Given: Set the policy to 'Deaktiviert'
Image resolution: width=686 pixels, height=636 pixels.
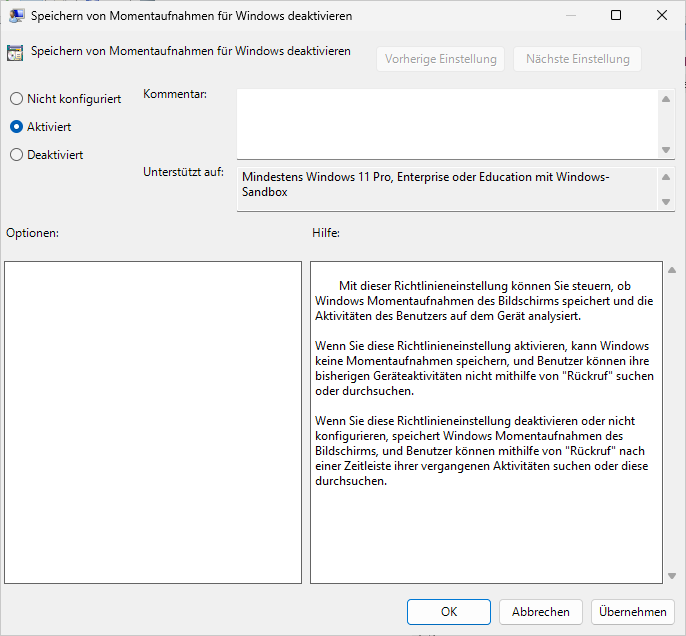Looking at the screenshot, I should [x=16, y=155].
